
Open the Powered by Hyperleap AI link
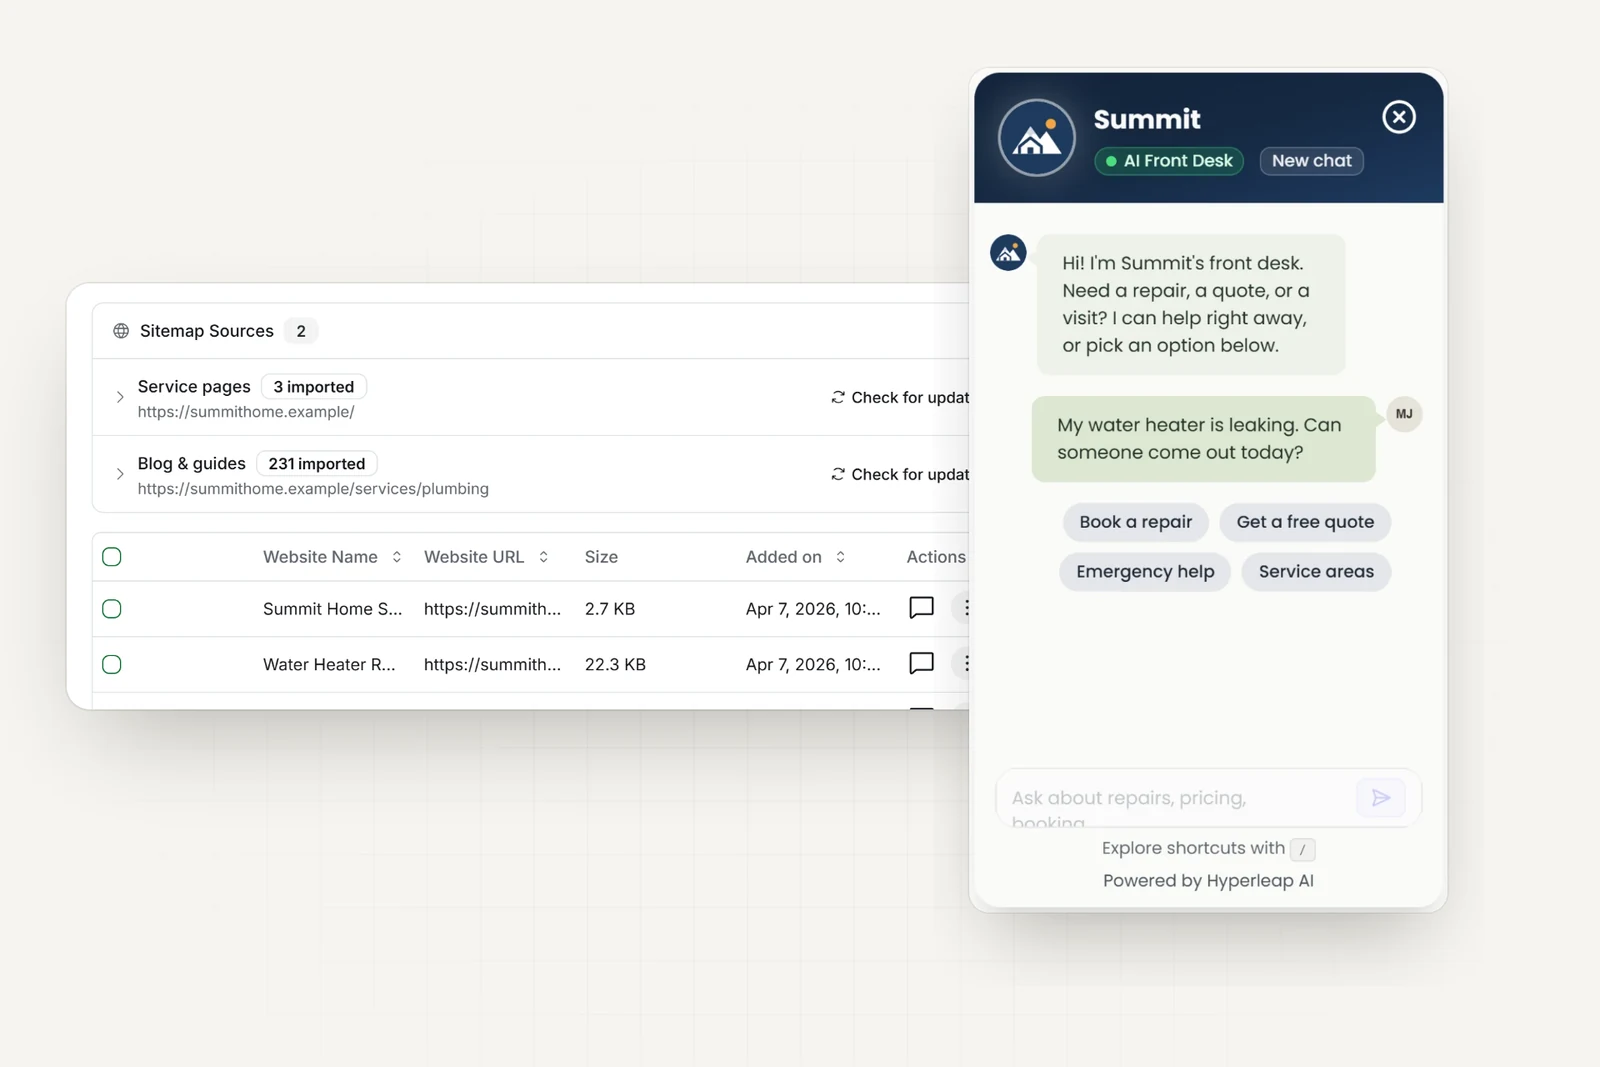pos(1208,881)
